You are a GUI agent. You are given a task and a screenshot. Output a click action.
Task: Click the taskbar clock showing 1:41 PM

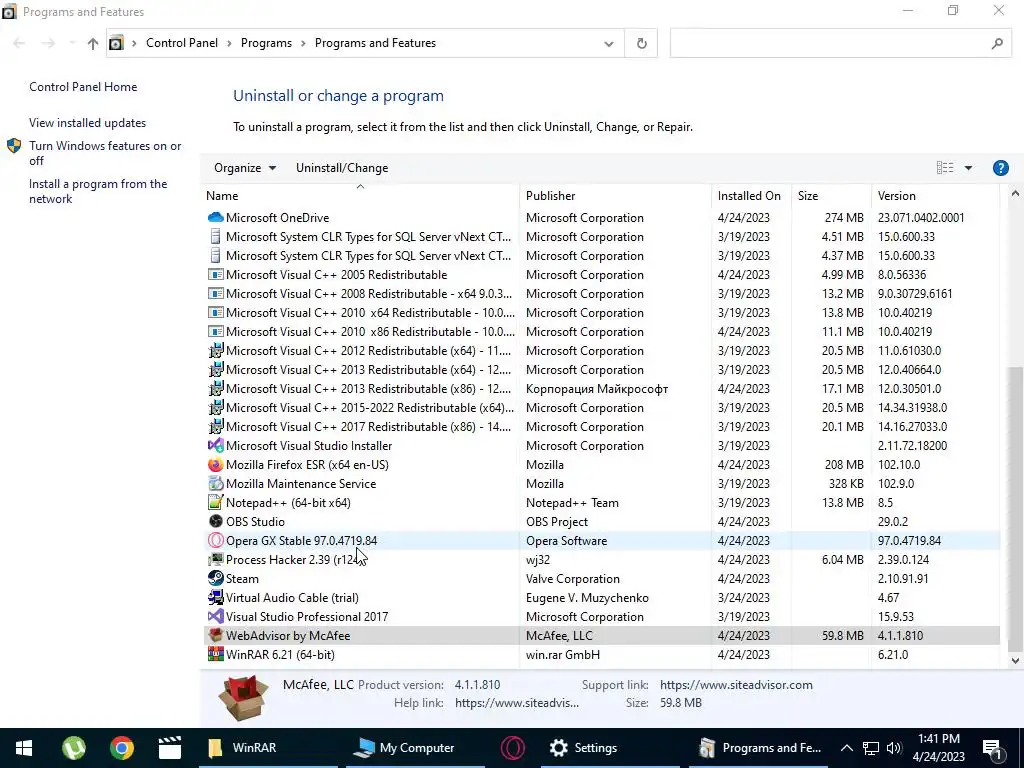coord(938,748)
